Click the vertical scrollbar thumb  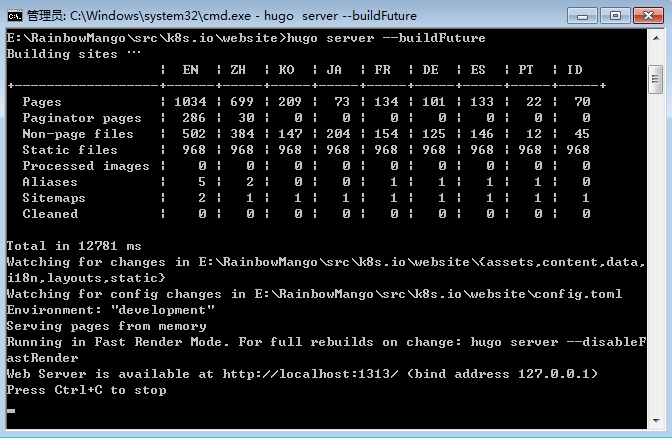[656, 79]
